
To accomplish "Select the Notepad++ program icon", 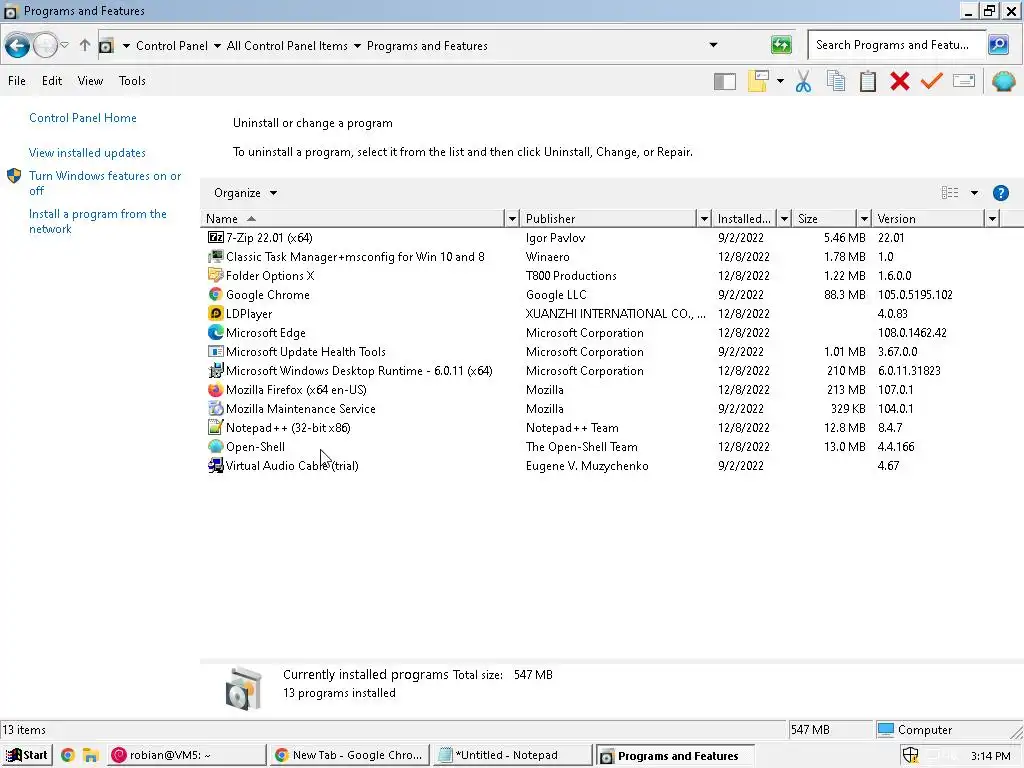I will pyautogui.click(x=216, y=427).
